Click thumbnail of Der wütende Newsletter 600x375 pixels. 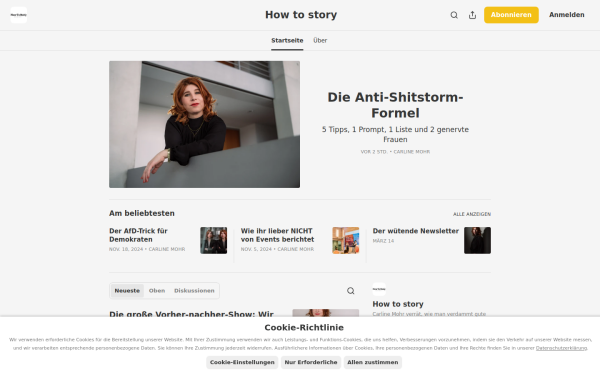[x=477, y=240]
